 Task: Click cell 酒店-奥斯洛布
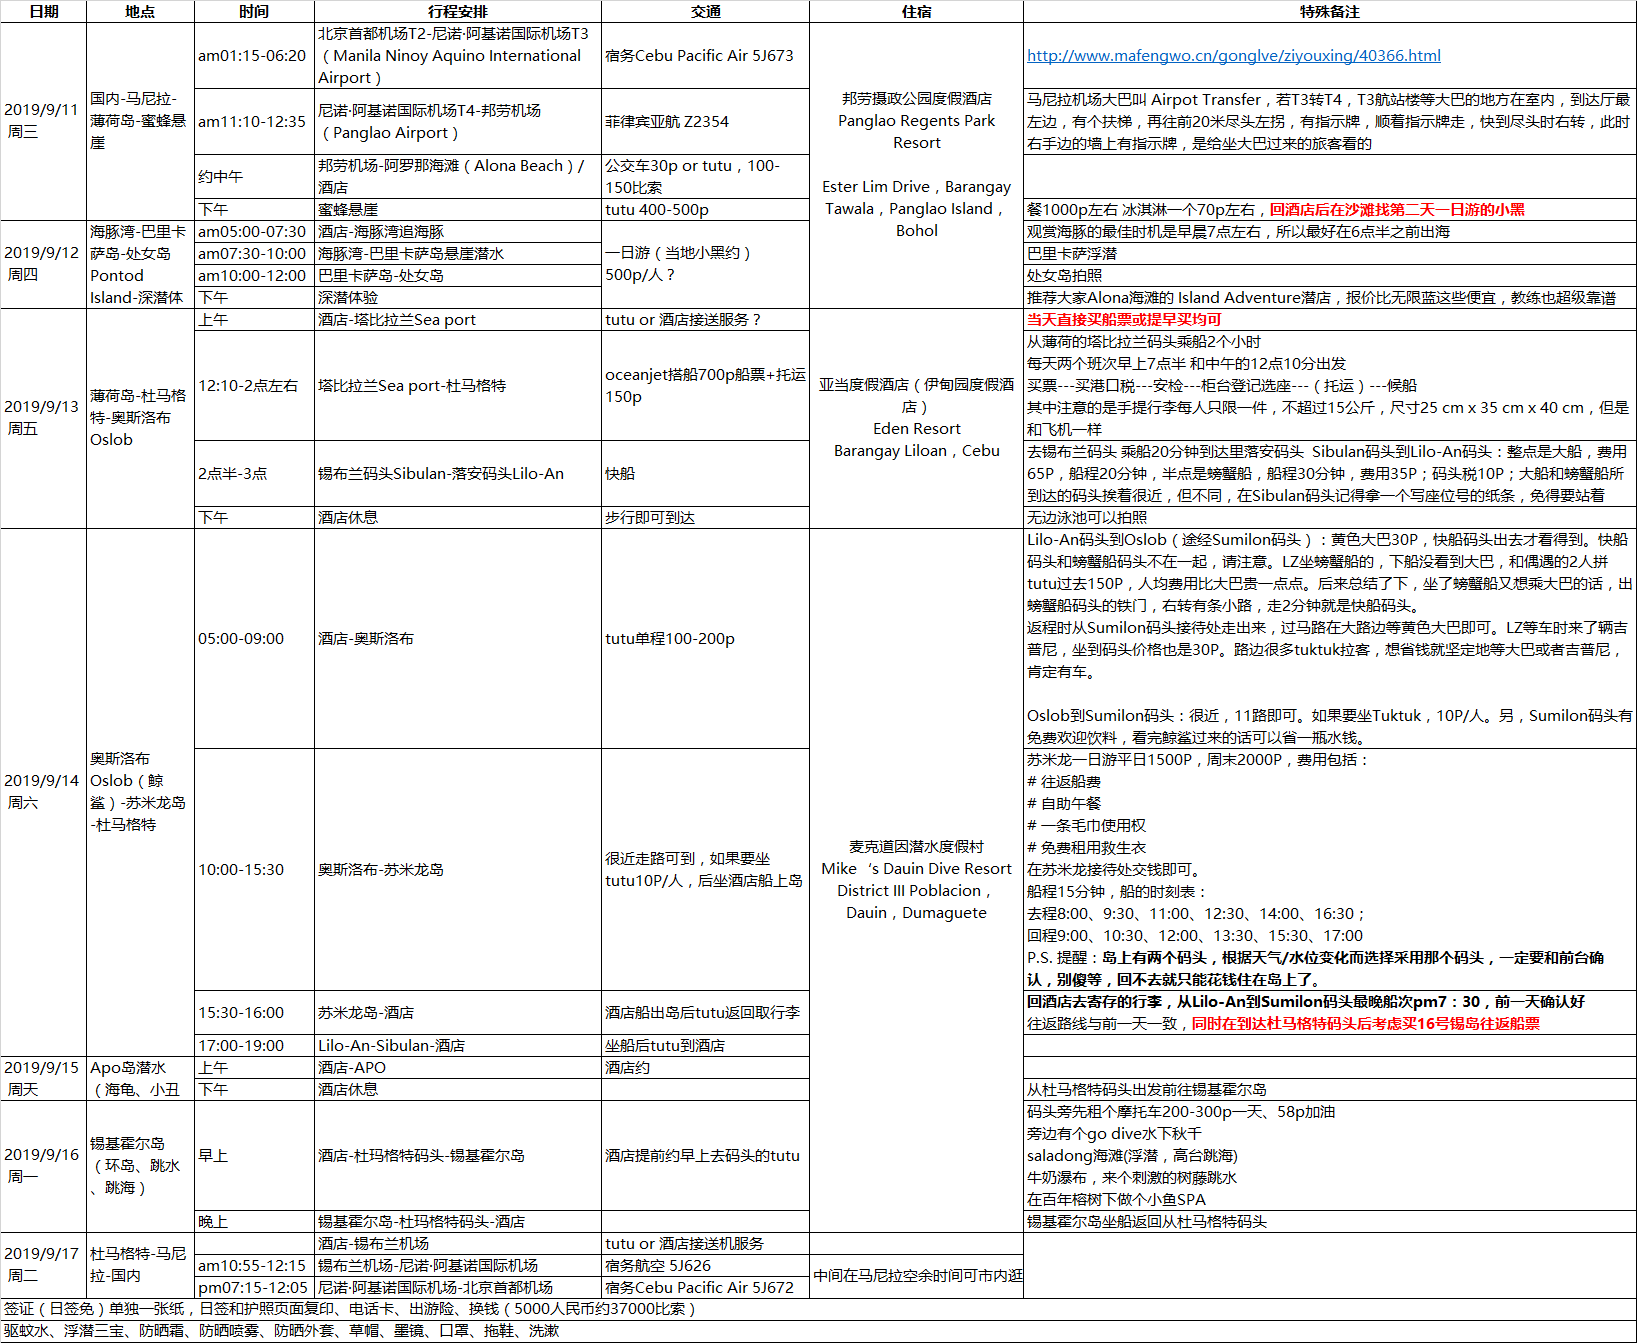pos(458,639)
